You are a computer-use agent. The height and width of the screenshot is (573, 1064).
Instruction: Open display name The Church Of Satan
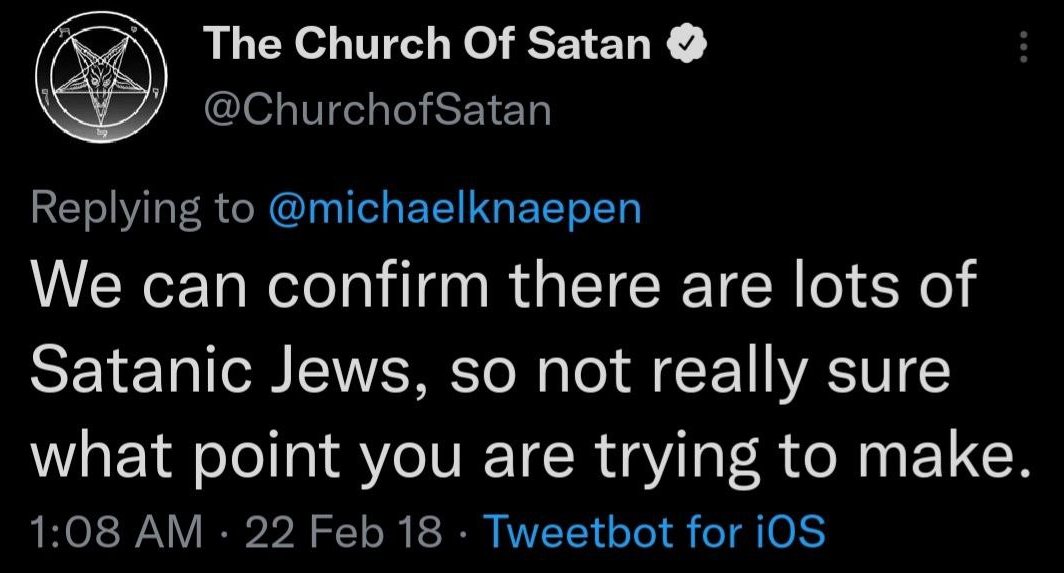click(428, 44)
